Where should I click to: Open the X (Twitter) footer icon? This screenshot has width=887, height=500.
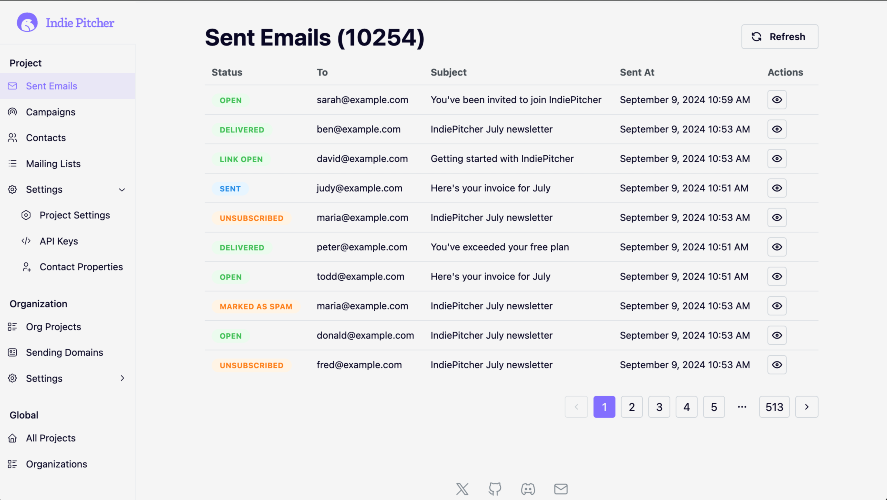pos(462,489)
